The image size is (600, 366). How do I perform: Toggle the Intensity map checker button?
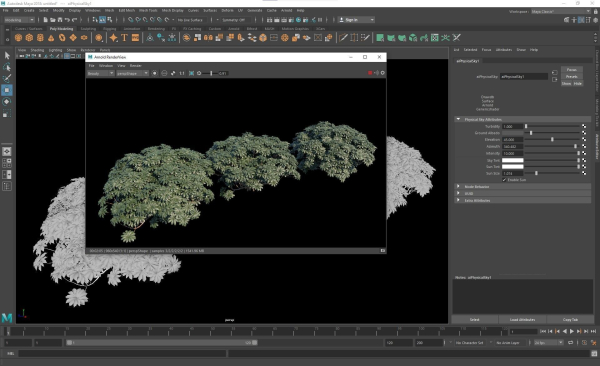[x=584, y=153]
